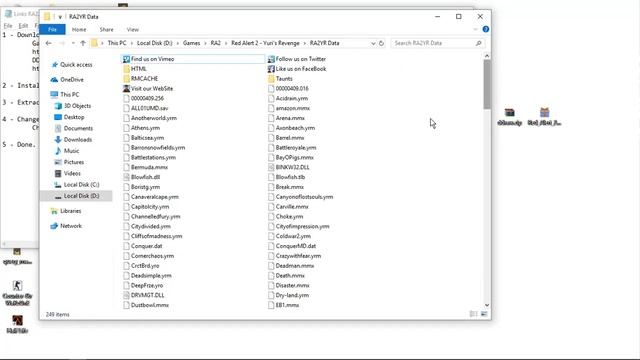
Task: Select the Blowfish.tlb file
Action: (287, 177)
